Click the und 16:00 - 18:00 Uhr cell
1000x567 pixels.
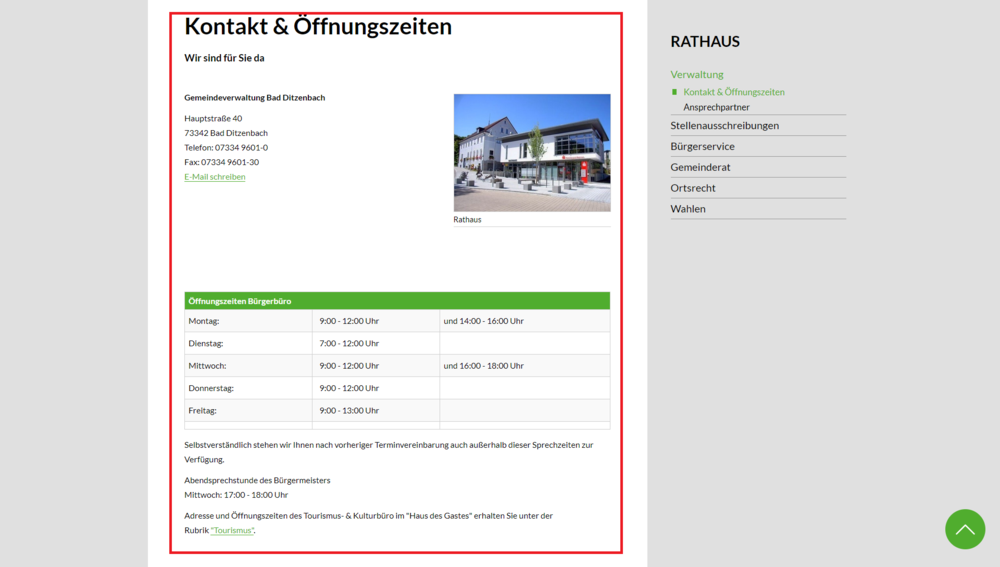click(x=524, y=365)
